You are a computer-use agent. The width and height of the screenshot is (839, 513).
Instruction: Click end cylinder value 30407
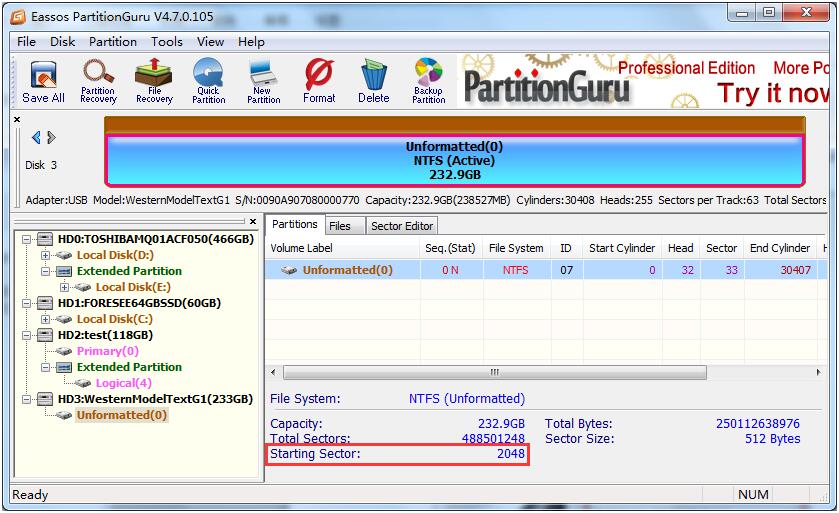[x=796, y=270]
